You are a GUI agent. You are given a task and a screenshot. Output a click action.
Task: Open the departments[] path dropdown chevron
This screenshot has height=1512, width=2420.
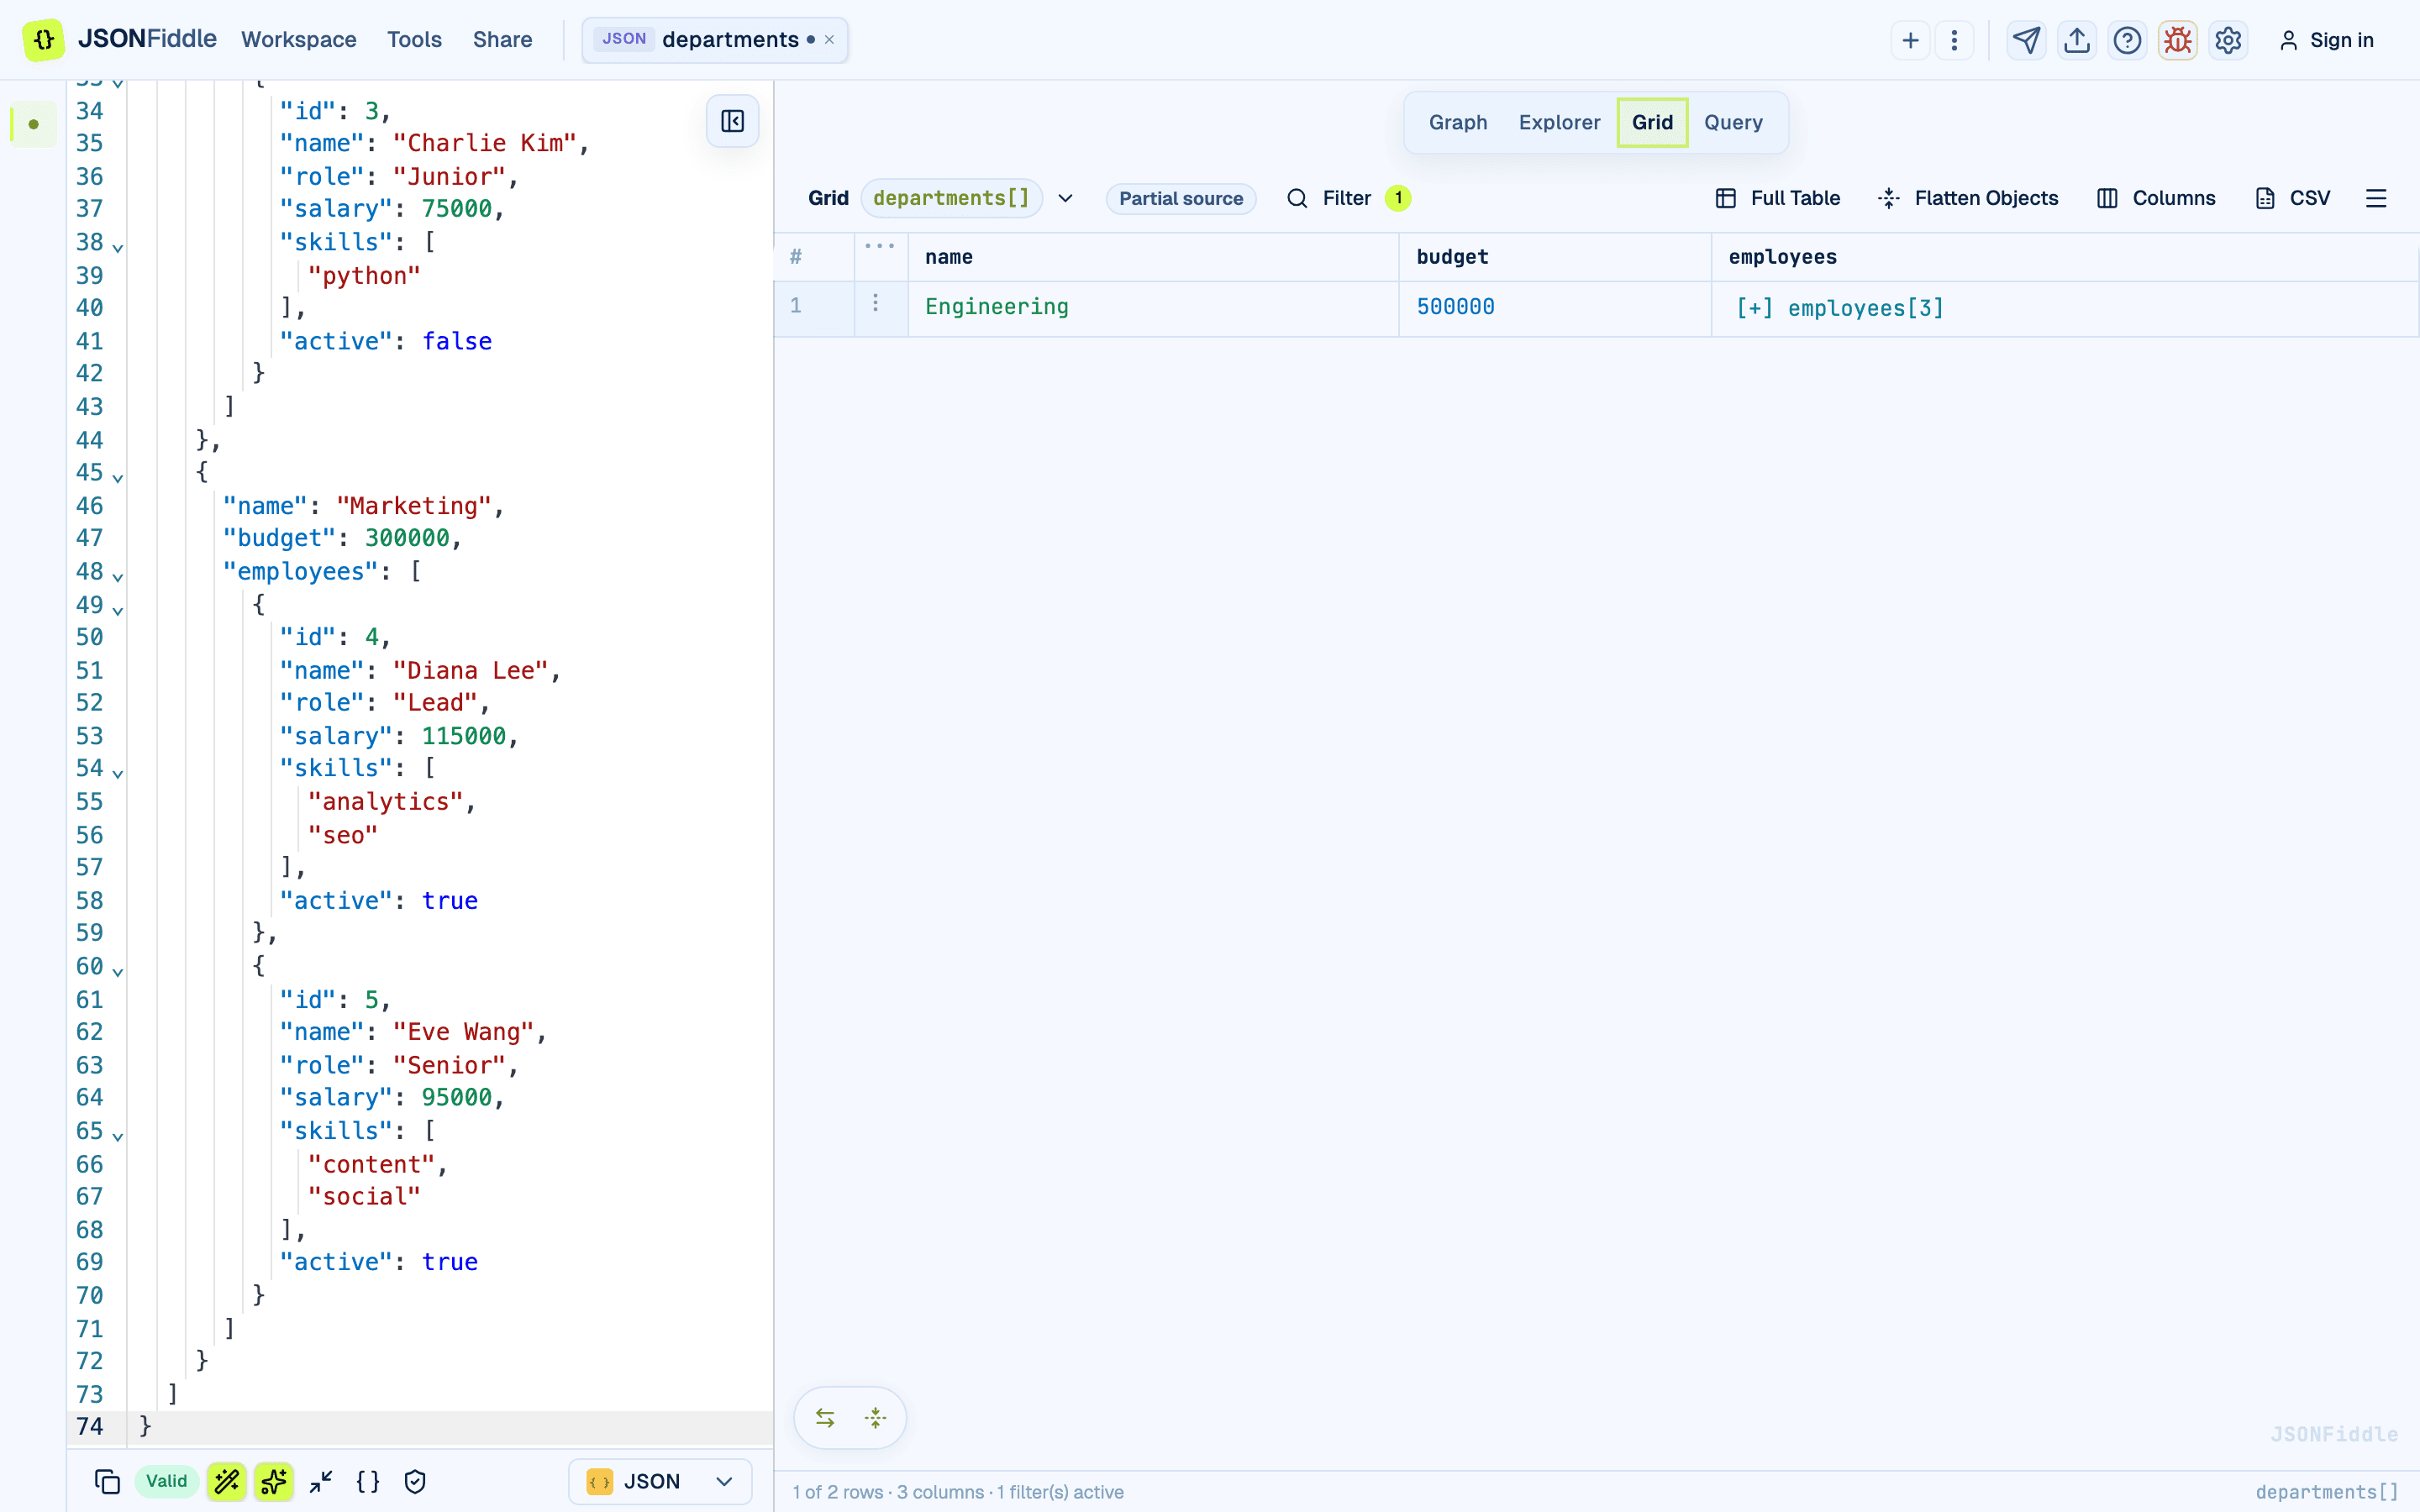coord(1066,198)
